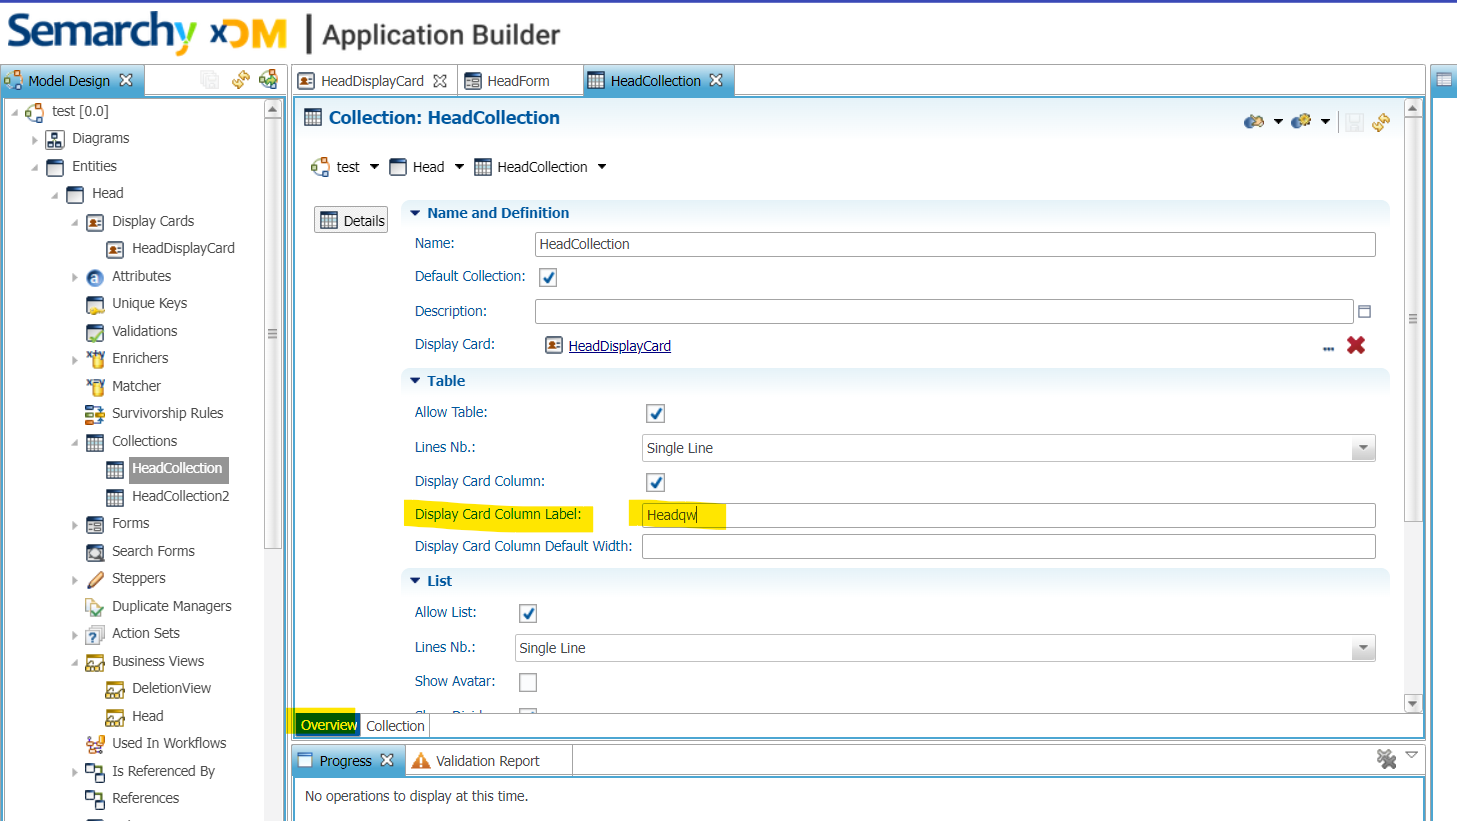Select HeadDisplayCard in the tree
Screen dimensions: 1457x821
[183, 248]
